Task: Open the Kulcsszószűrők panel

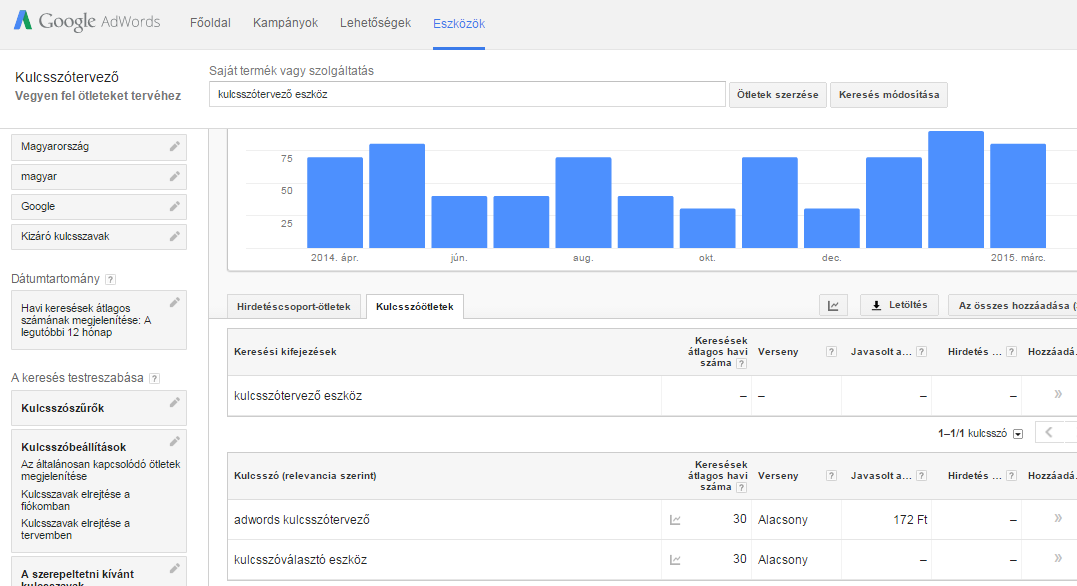Action: 99,408
